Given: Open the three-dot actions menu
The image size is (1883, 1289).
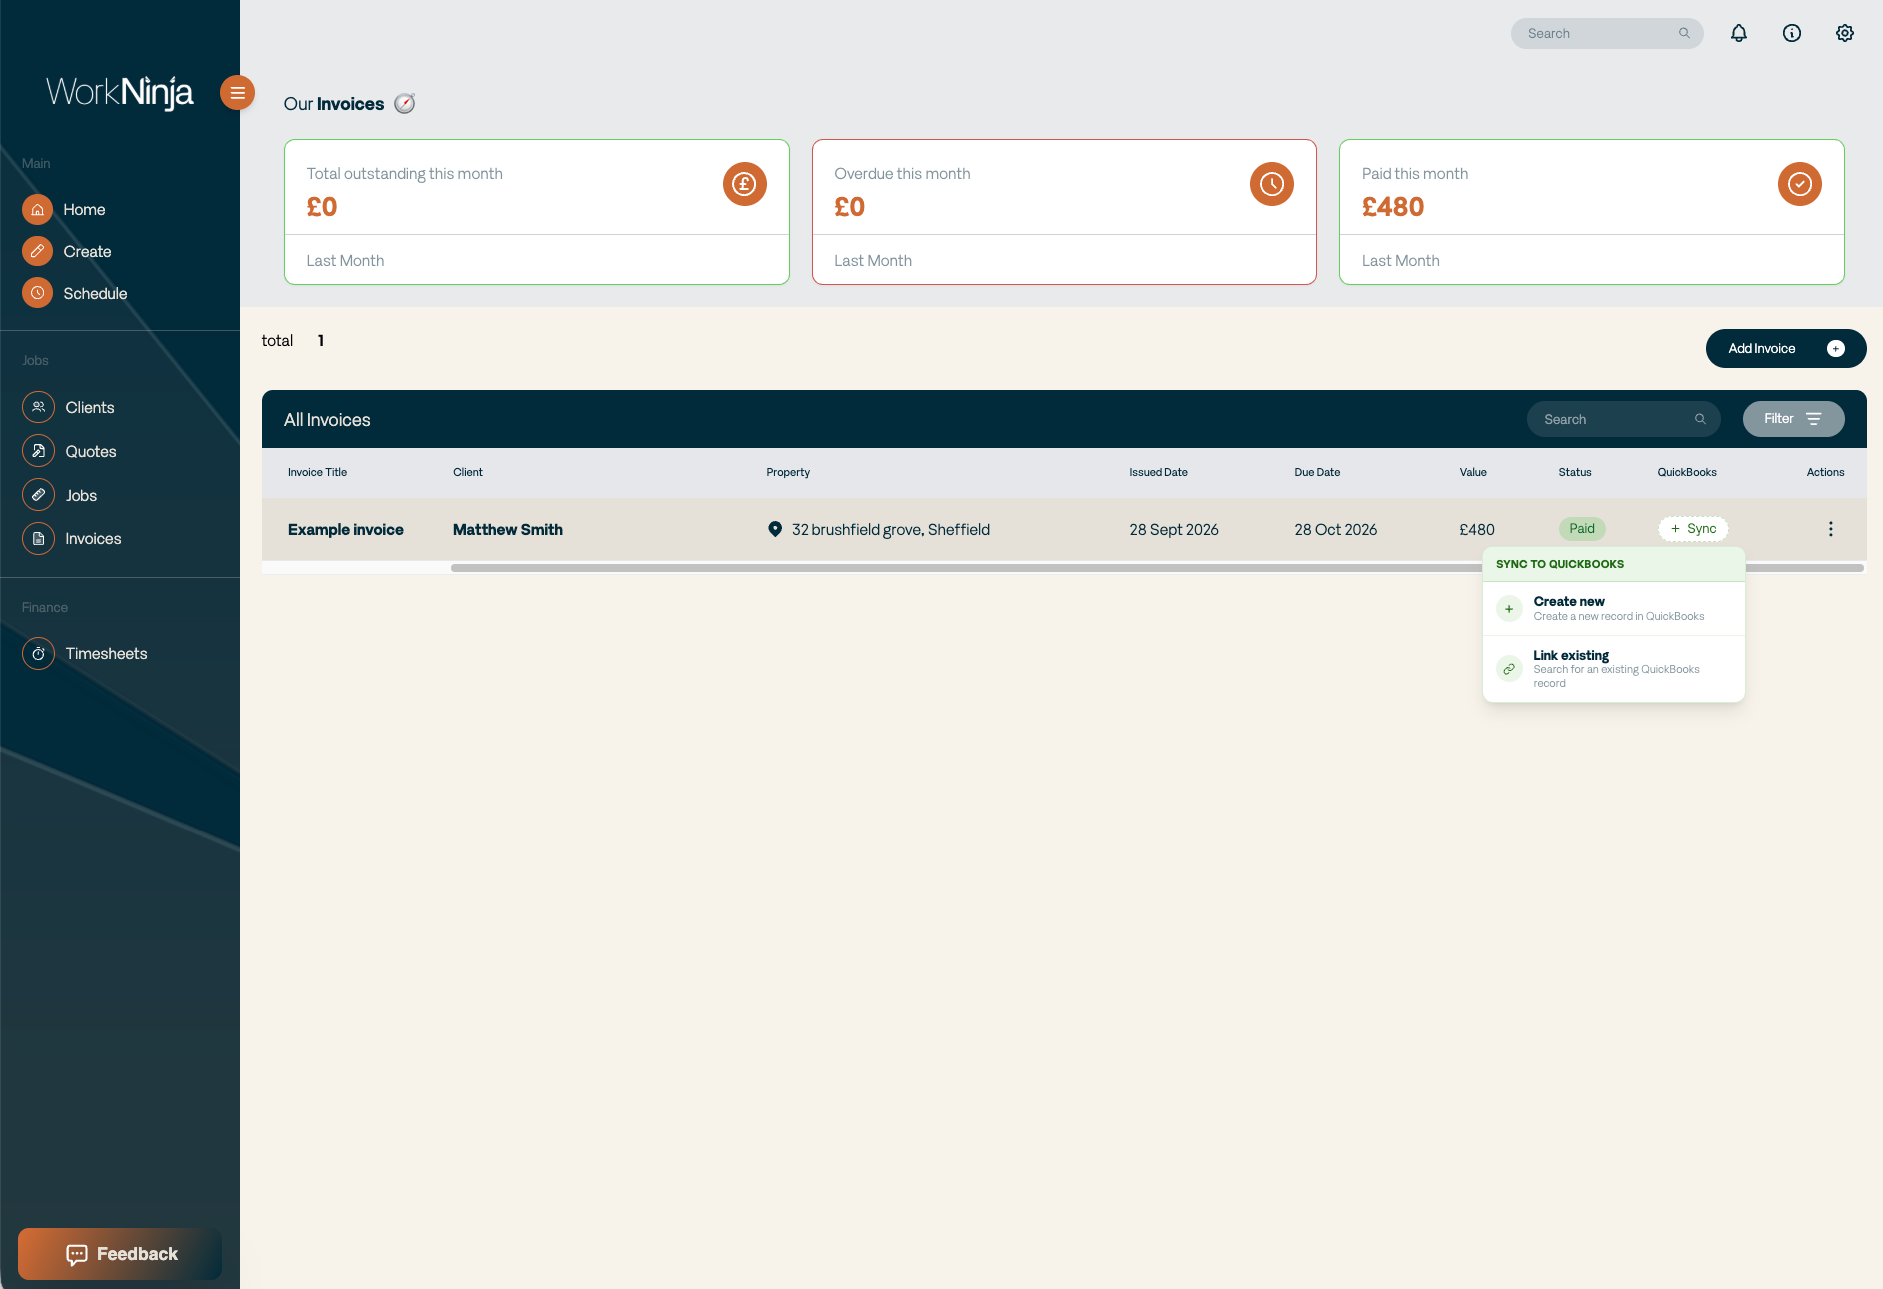Looking at the screenshot, I should coord(1831,529).
